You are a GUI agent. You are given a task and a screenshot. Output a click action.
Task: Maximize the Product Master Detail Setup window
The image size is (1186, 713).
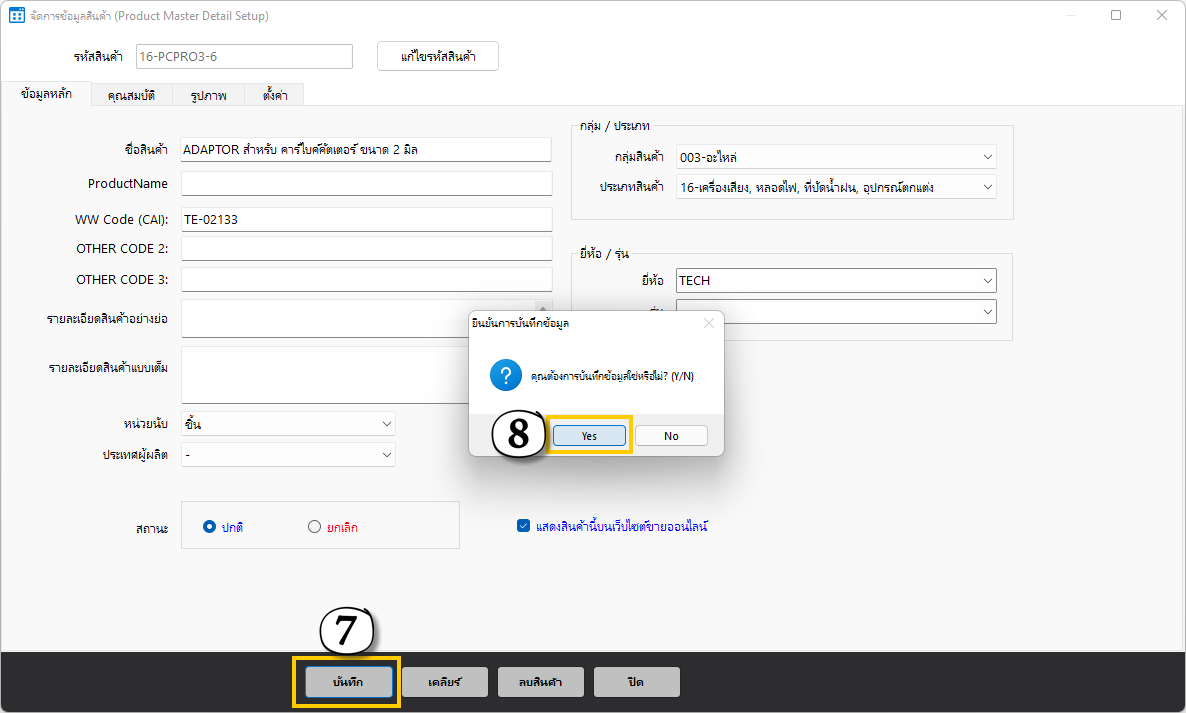pos(1116,16)
